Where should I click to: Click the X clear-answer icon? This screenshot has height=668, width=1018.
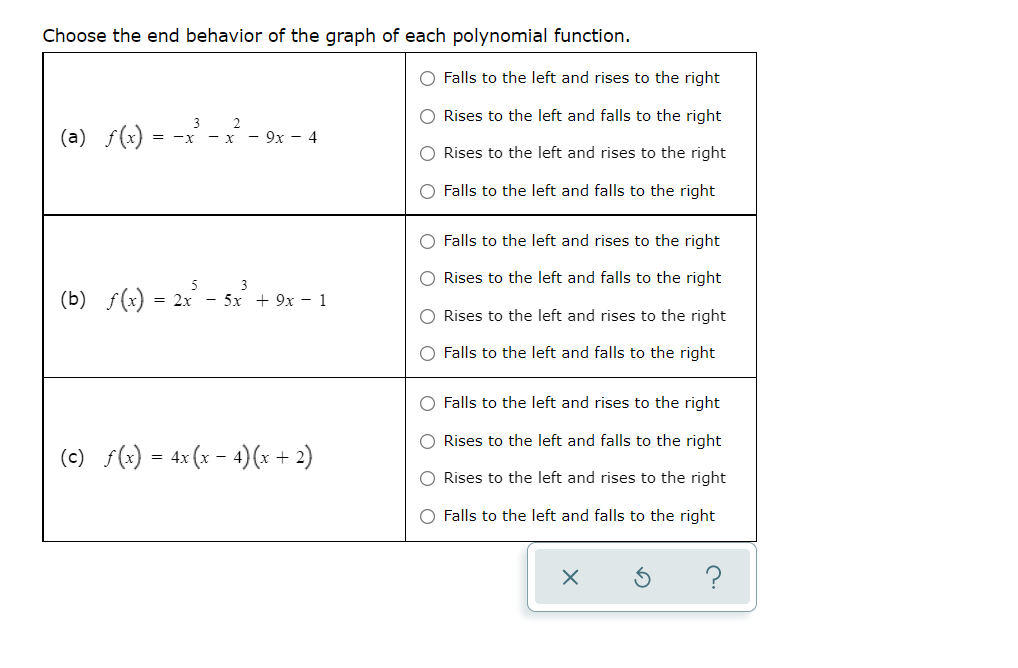pos(570,578)
